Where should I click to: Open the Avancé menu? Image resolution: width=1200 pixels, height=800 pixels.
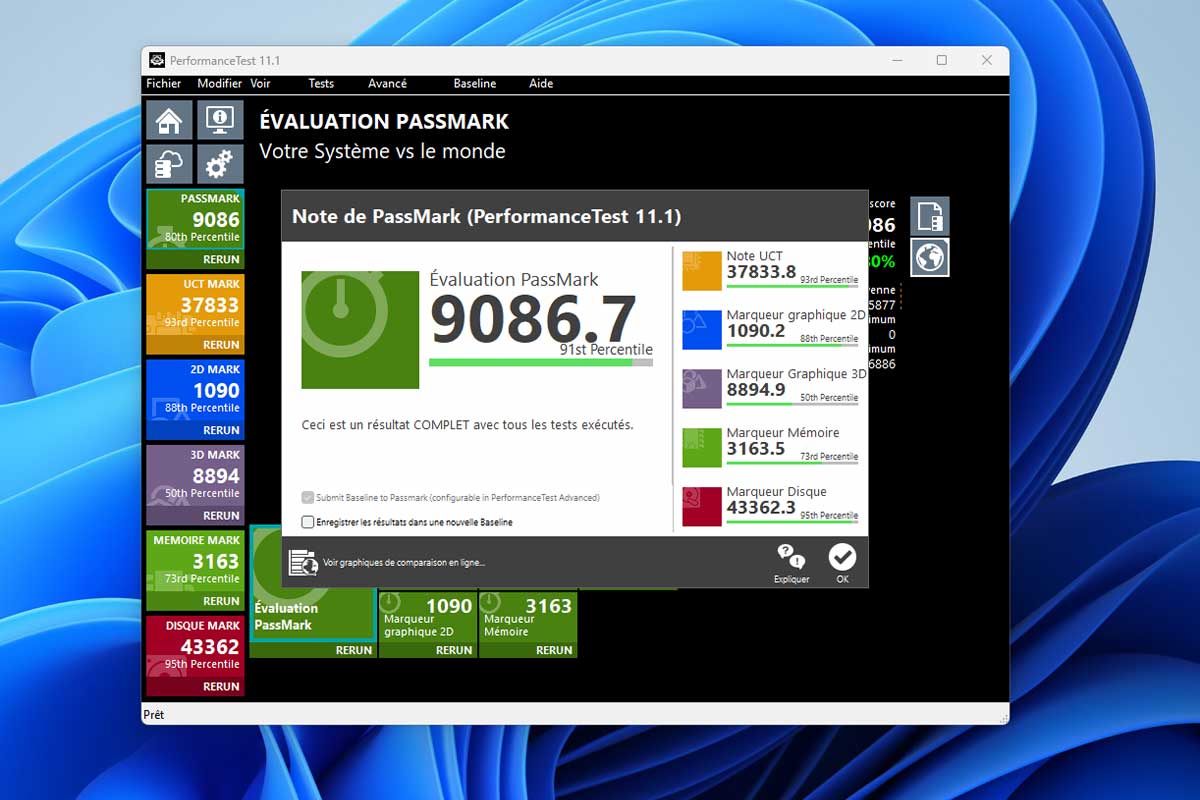pyautogui.click(x=387, y=84)
